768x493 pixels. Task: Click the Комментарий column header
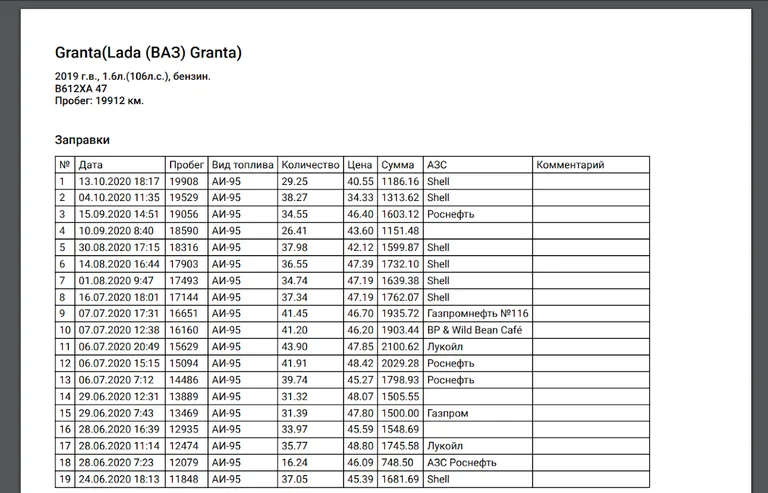point(570,165)
